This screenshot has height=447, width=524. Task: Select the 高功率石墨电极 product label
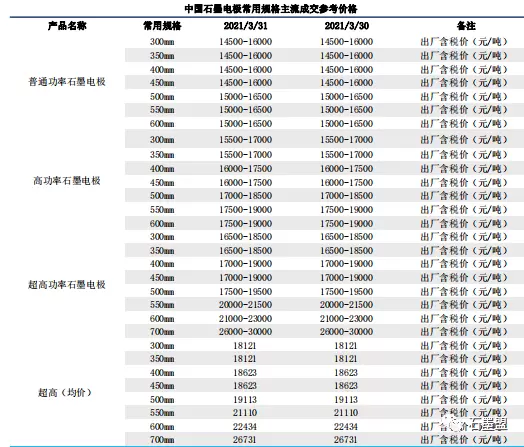pos(67,181)
